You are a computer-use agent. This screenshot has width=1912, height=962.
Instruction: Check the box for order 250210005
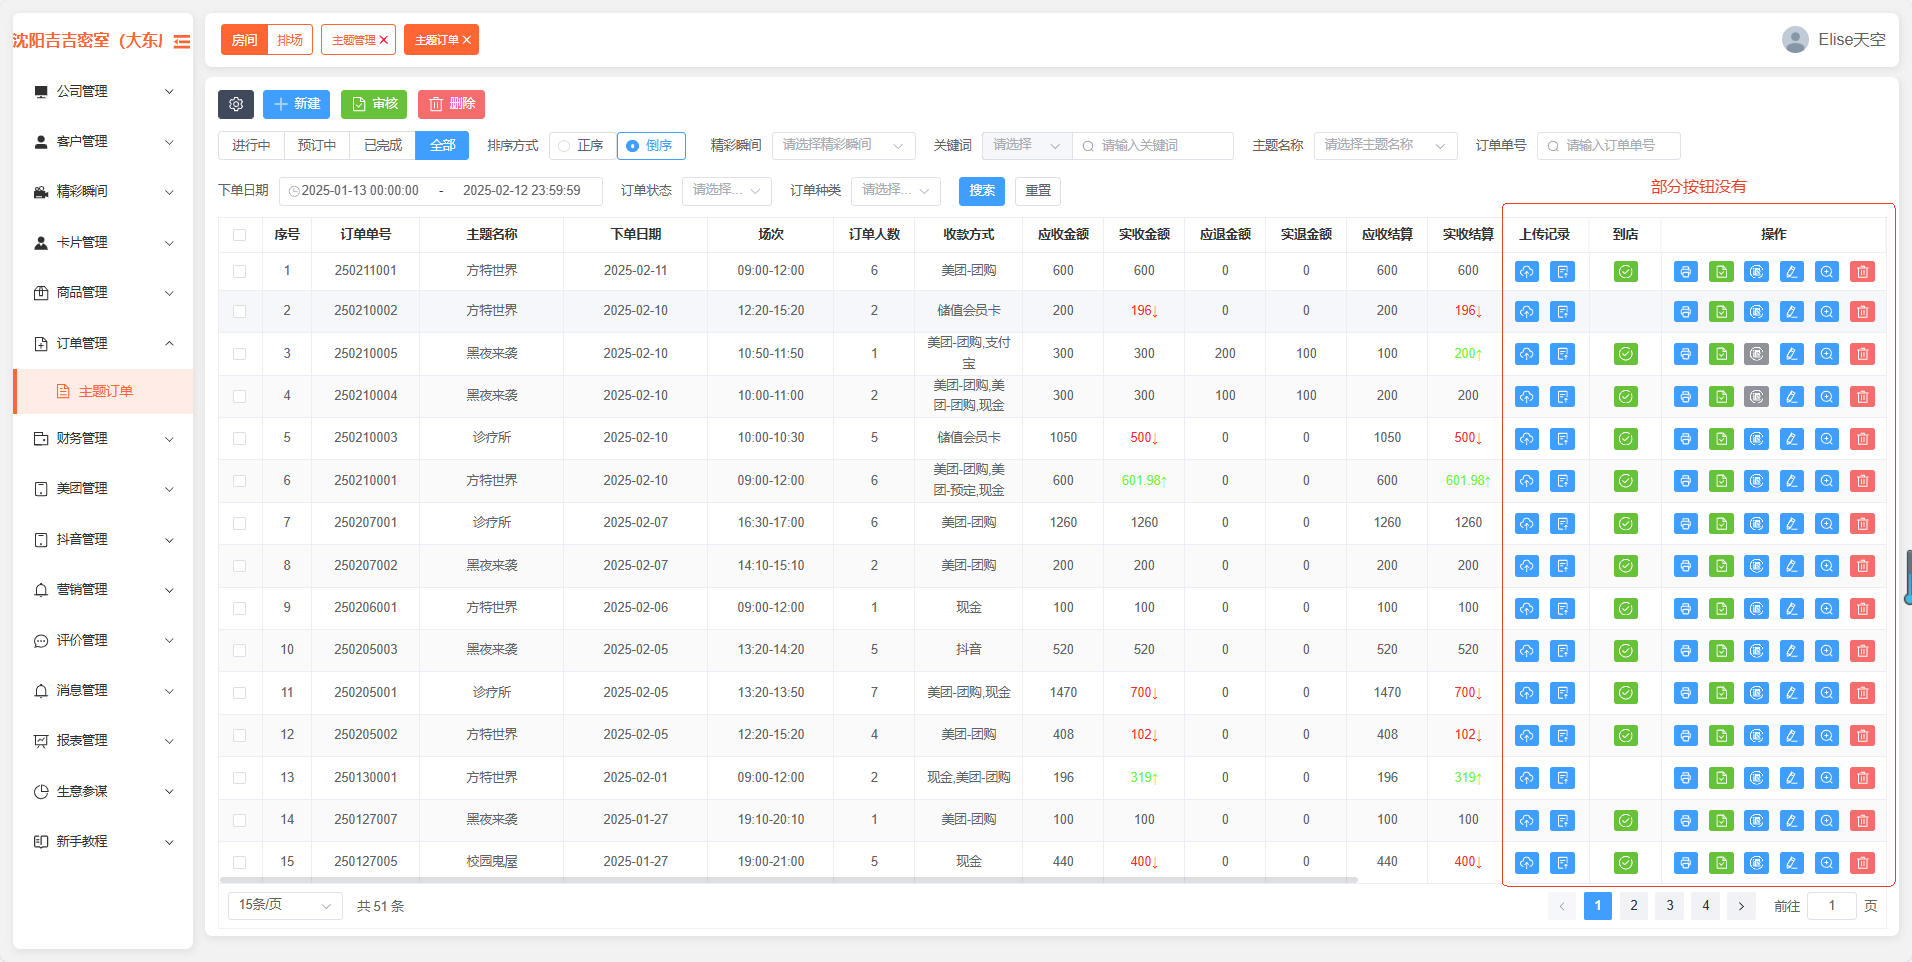coord(239,354)
